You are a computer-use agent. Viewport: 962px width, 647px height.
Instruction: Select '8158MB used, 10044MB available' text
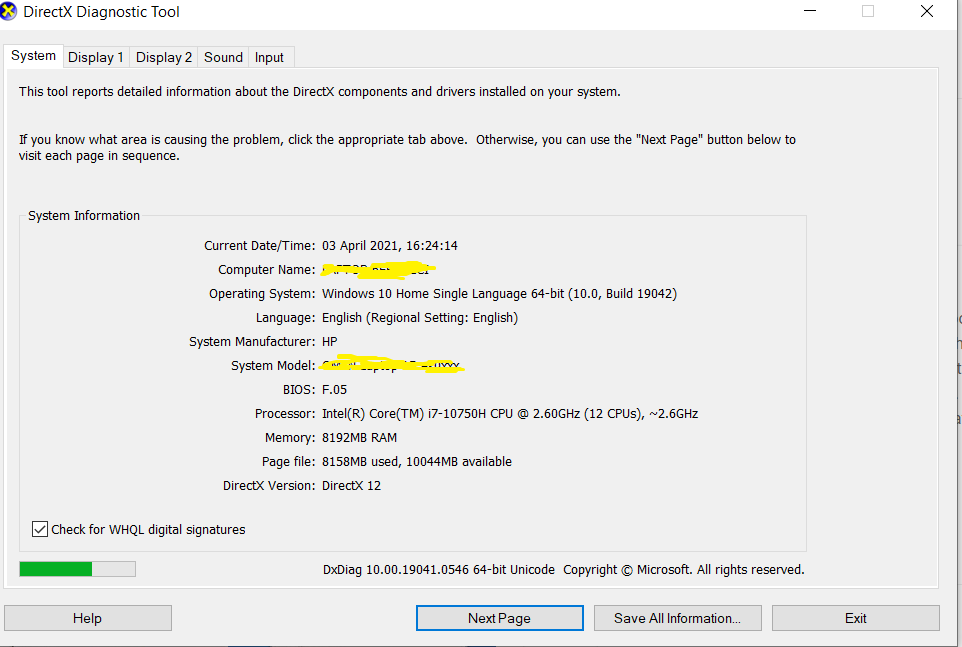tap(417, 462)
